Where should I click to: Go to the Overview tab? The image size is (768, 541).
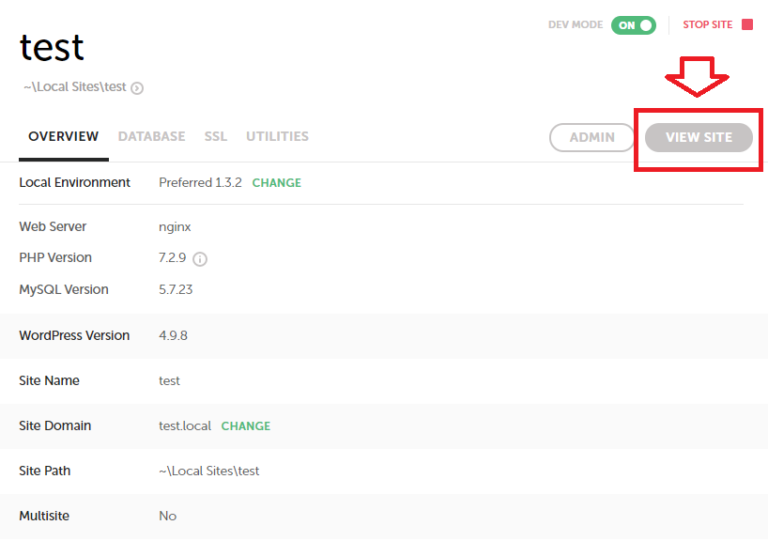pyautogui.click(x=64, y=137)
